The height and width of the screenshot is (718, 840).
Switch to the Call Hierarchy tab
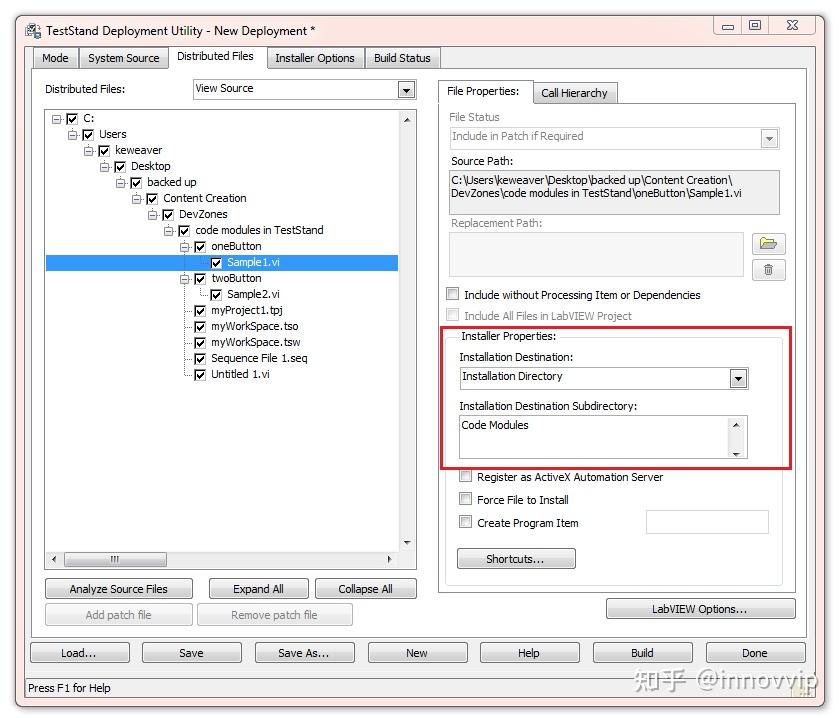tap(574, 93)
